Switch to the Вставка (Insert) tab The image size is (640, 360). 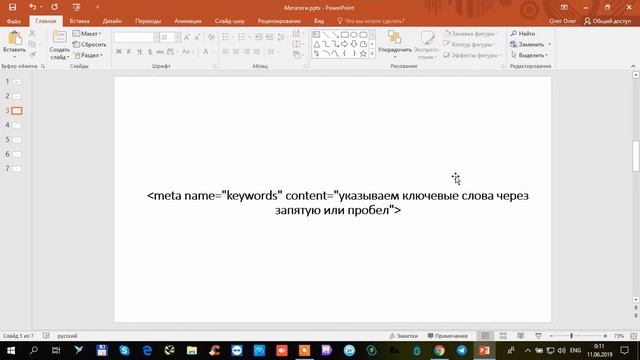(79, 21)
